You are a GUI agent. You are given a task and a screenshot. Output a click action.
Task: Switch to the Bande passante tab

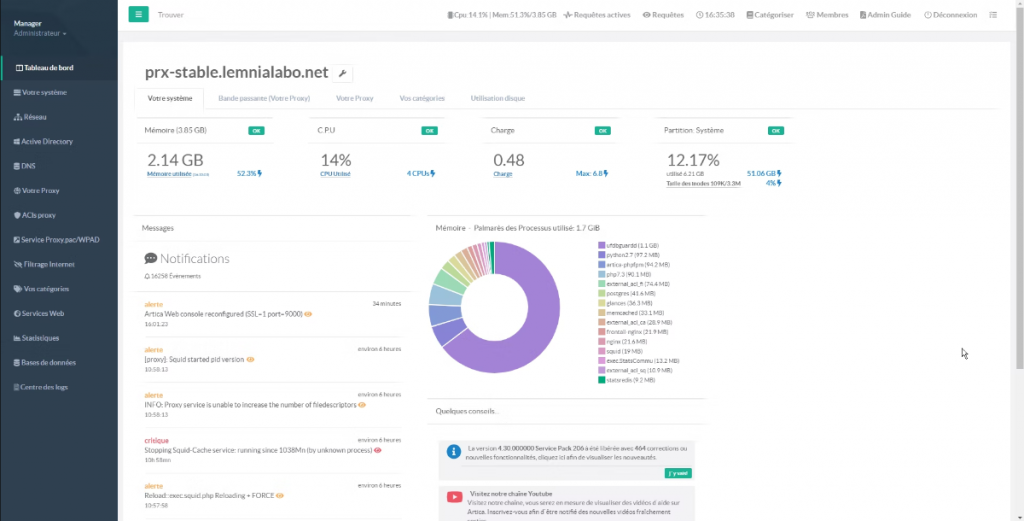(264, 98)
